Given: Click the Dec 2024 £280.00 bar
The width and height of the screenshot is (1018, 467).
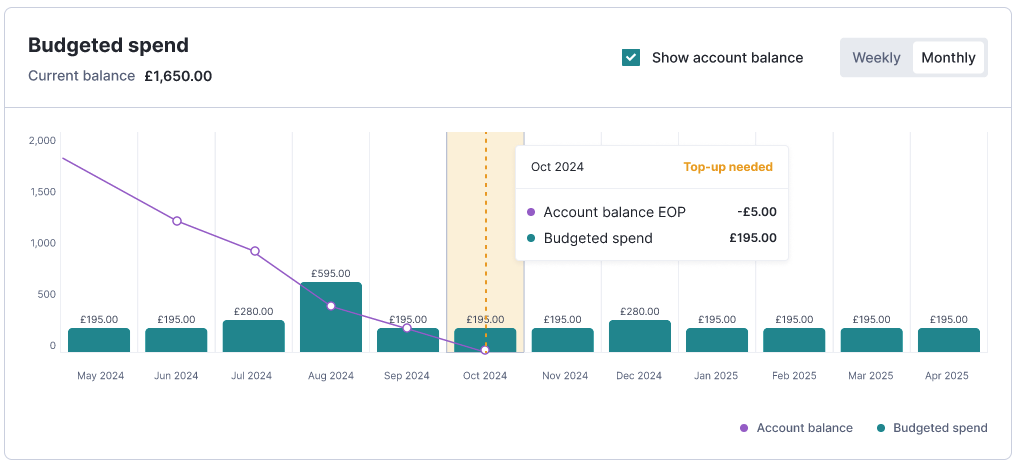Looking at the screenshot, I should (640, 336).
